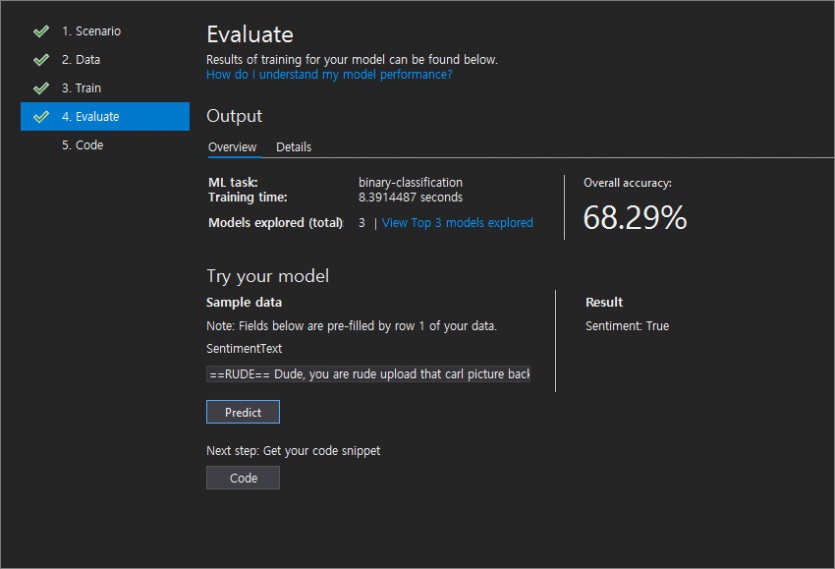Viewport: 835px width, 569px height.
Task: Focus the SentimentText input field
Action: click(368, 374)
